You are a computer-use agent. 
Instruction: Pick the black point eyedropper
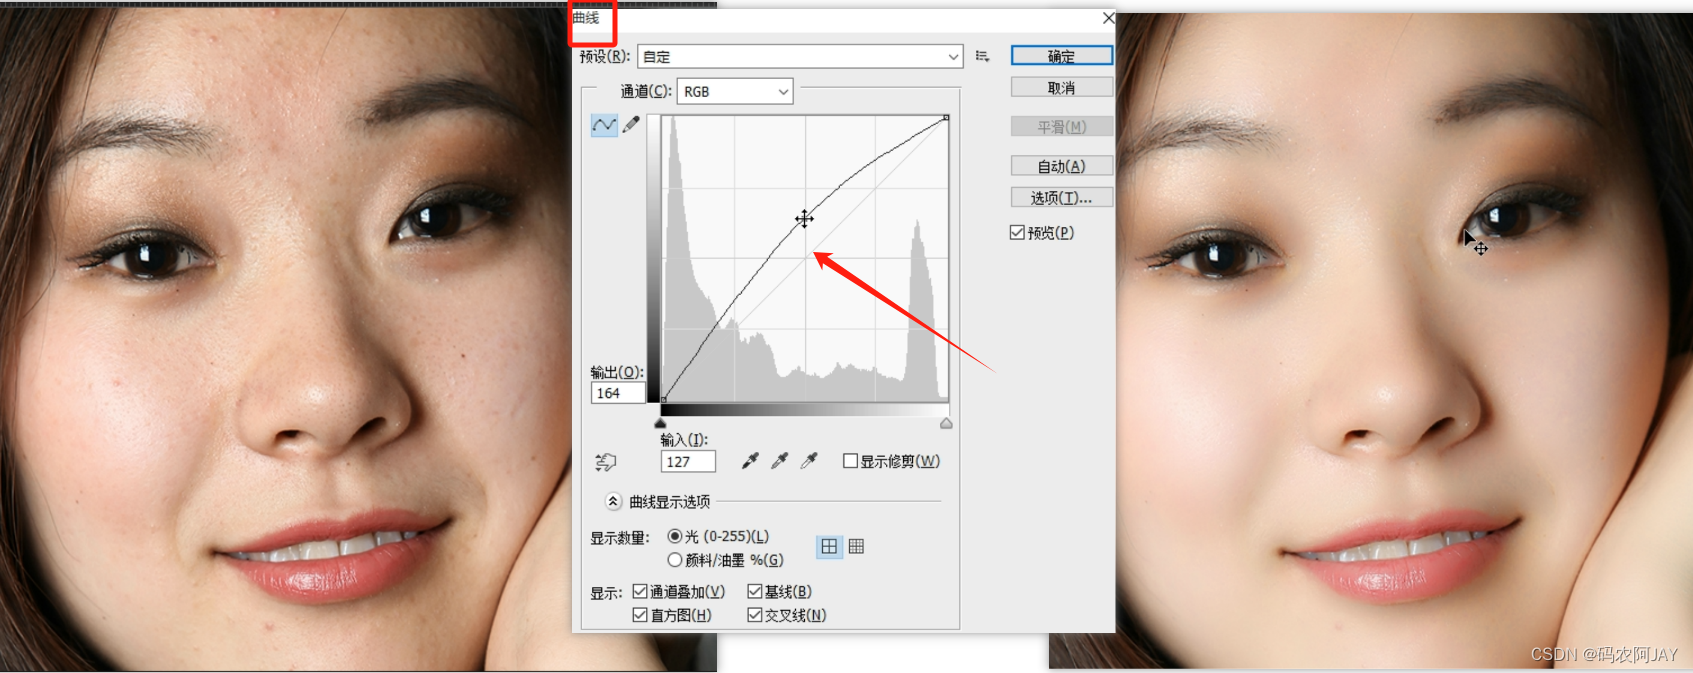tap(749, 461)
